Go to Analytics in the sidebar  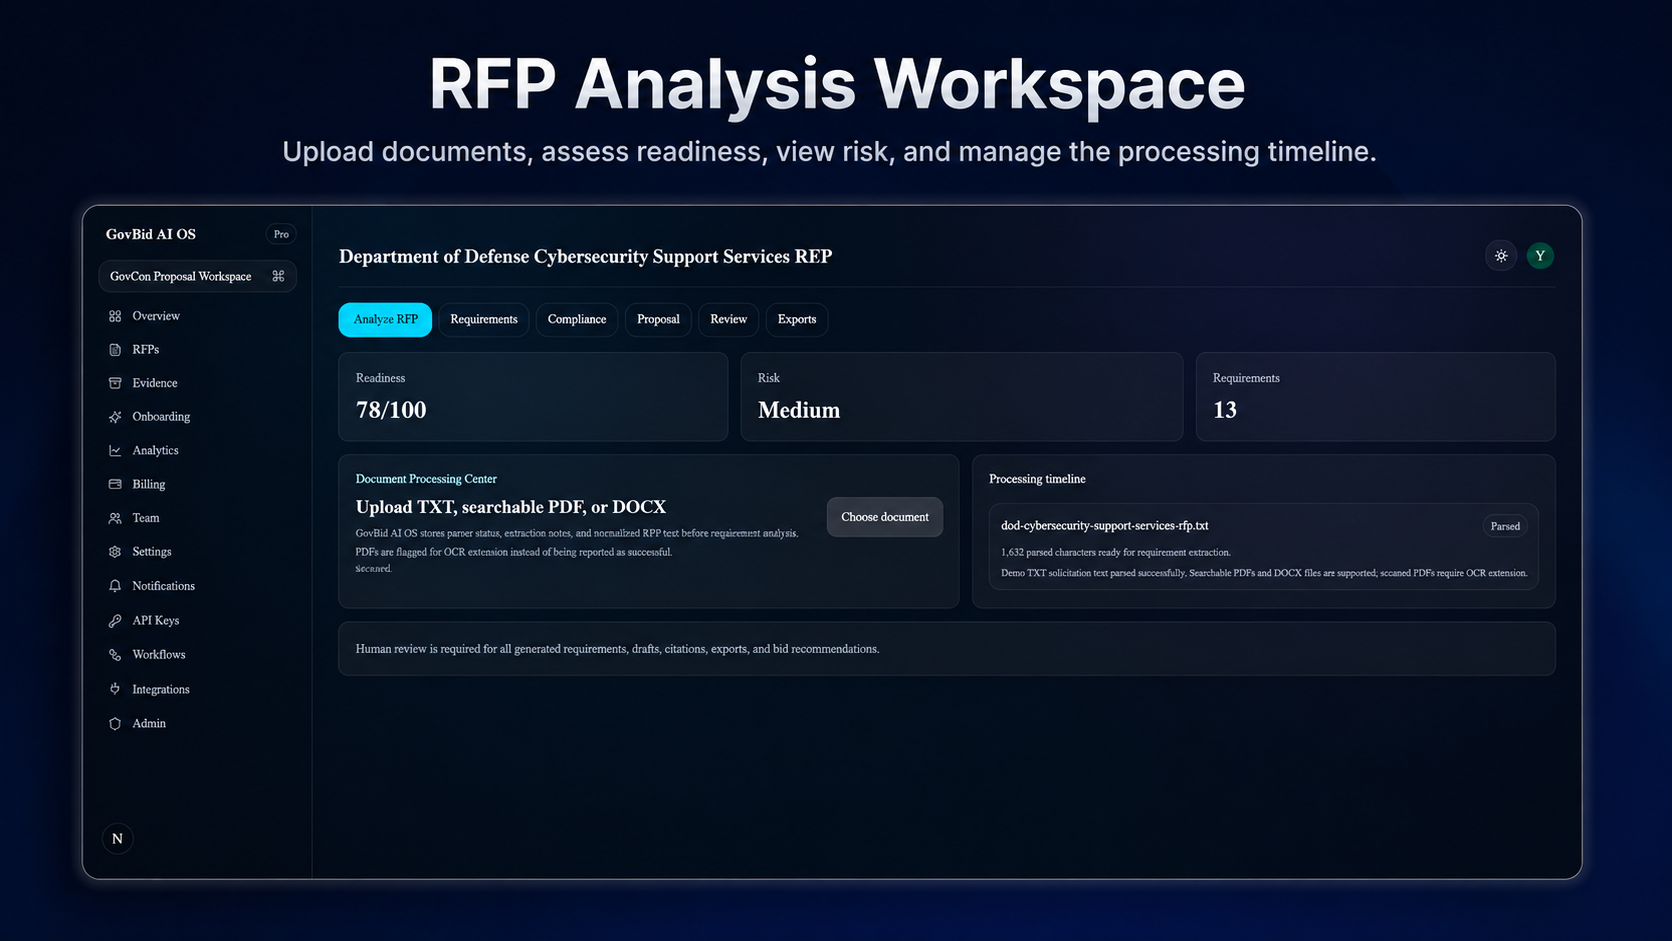[x=155, y=451]
